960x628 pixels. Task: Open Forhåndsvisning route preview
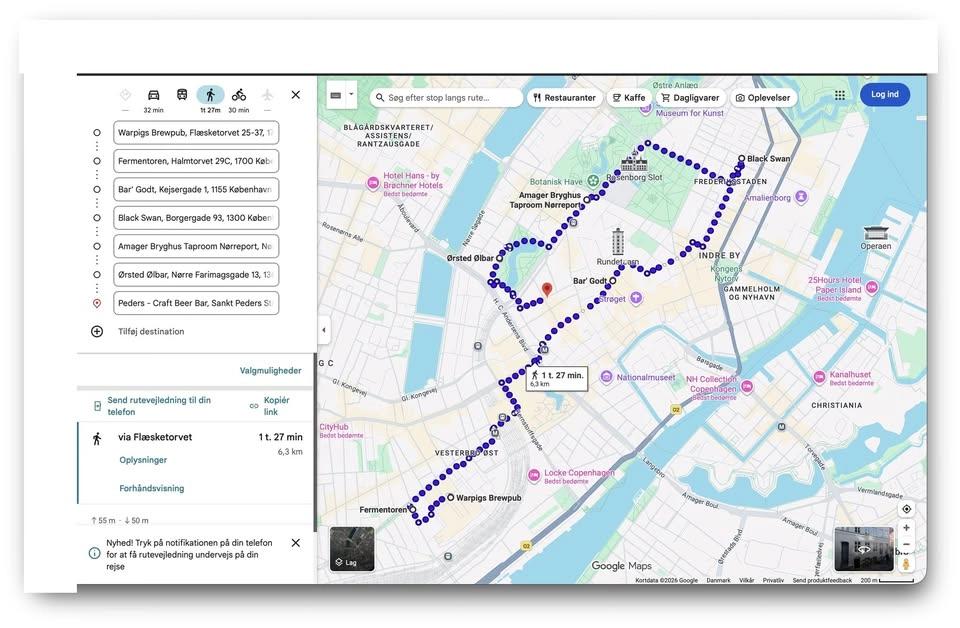pyautogui.click(x=151, y=488)
